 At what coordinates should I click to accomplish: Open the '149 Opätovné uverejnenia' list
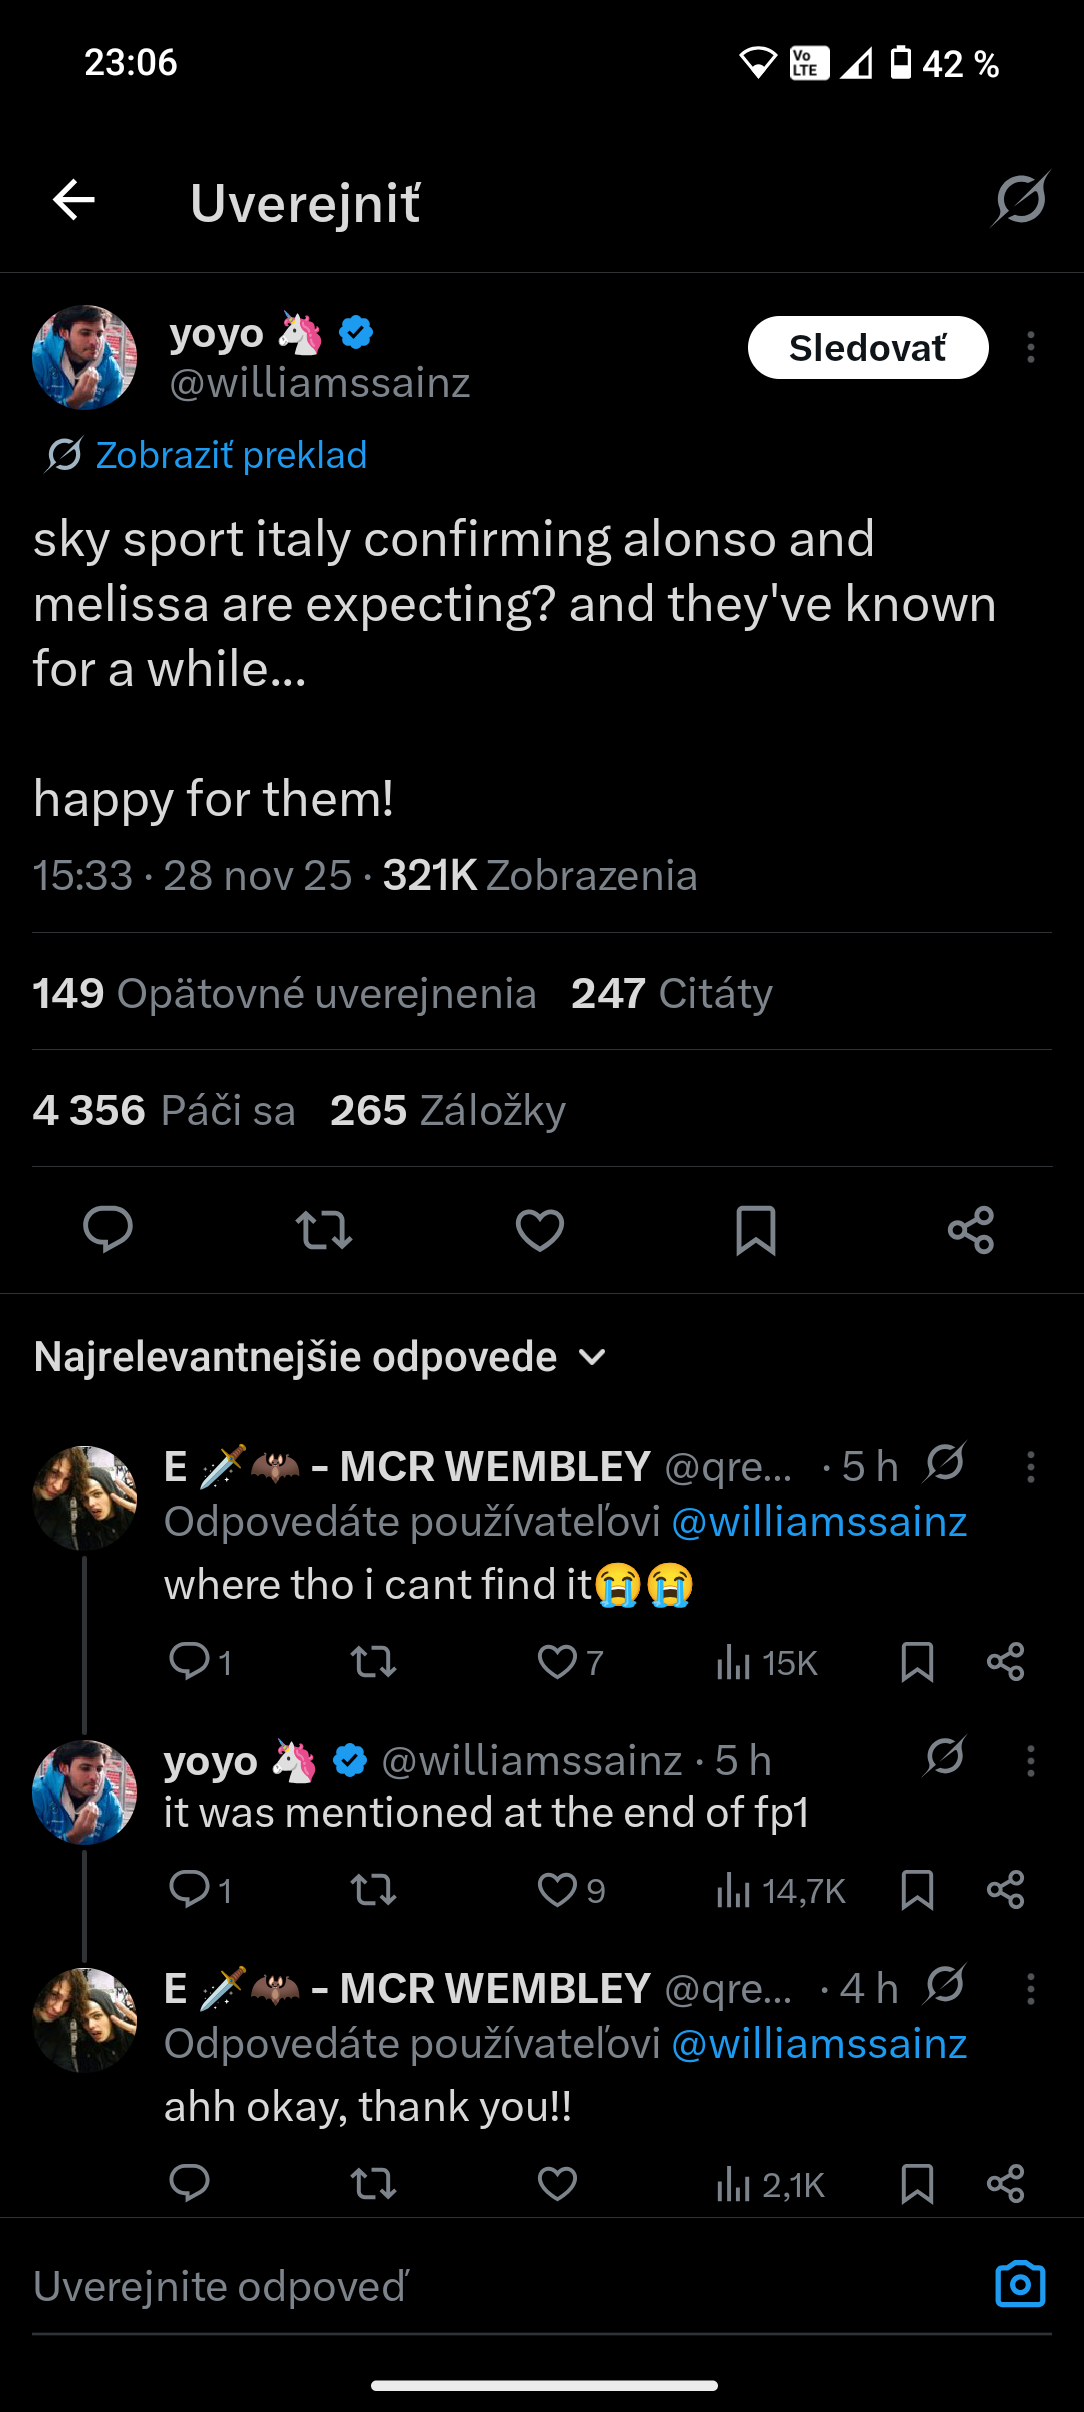pos(284,994)
